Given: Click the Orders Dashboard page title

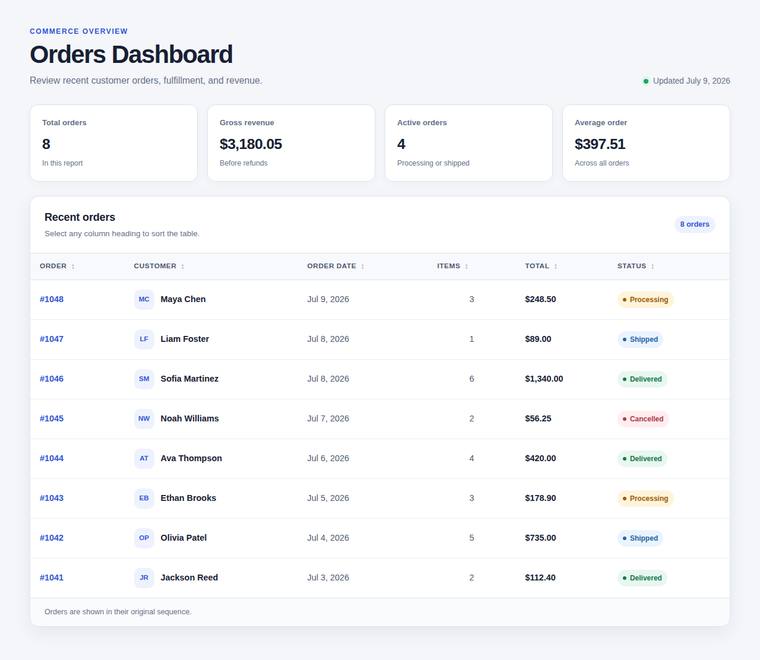Looking at the screenshot, I should (x=131, y=54).
